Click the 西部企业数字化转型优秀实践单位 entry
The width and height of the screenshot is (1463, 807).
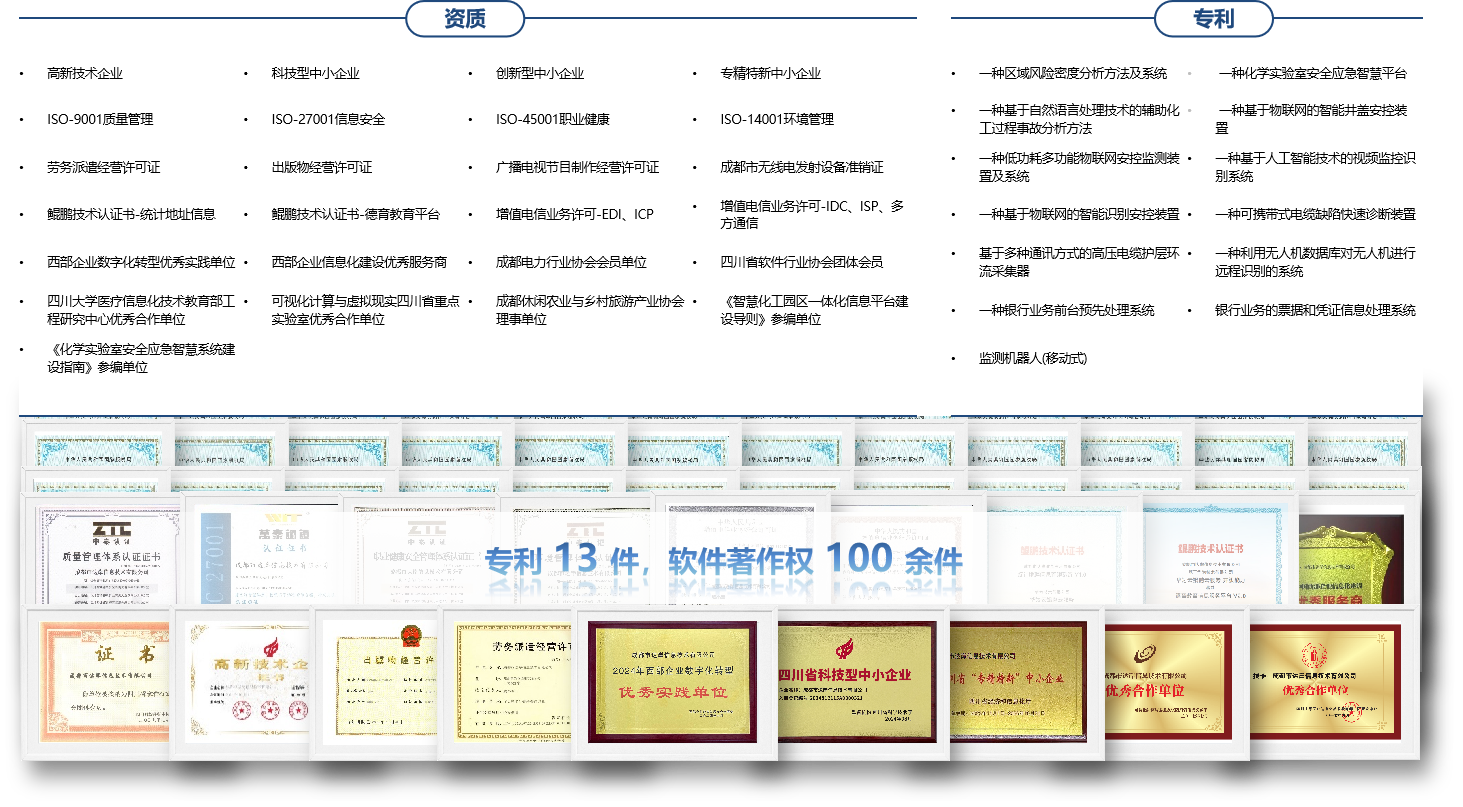pos(141,263)
